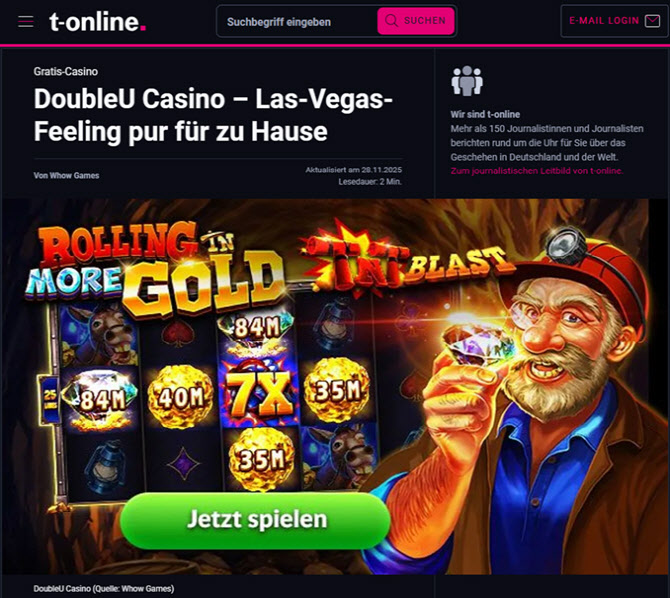Image resolution: width=670 pixels, height=598 pixels.
Task: Click the group of people icon
Action: click(467, 81)
